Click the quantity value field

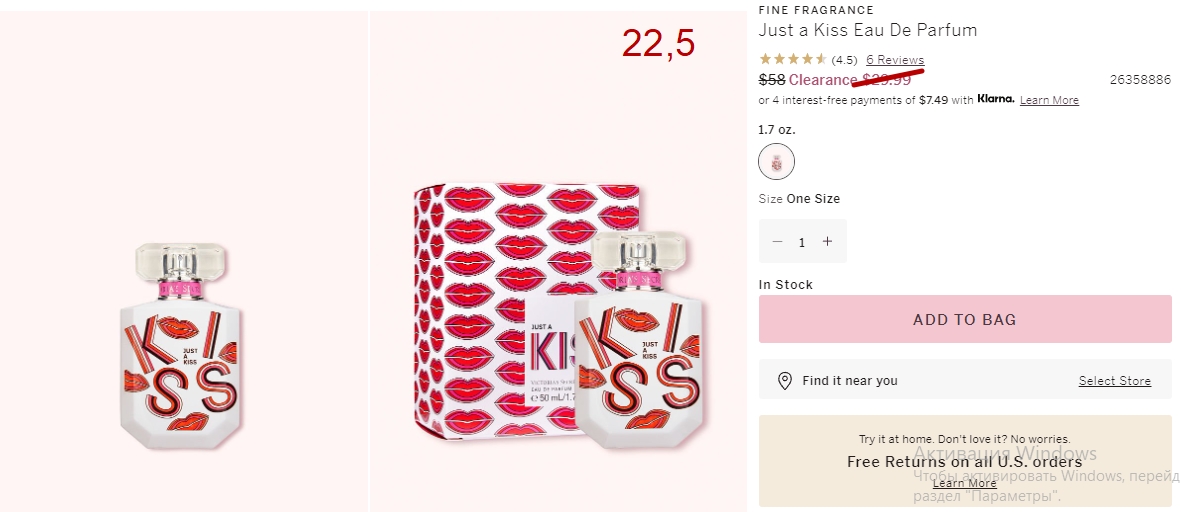(x=802, y=242)
